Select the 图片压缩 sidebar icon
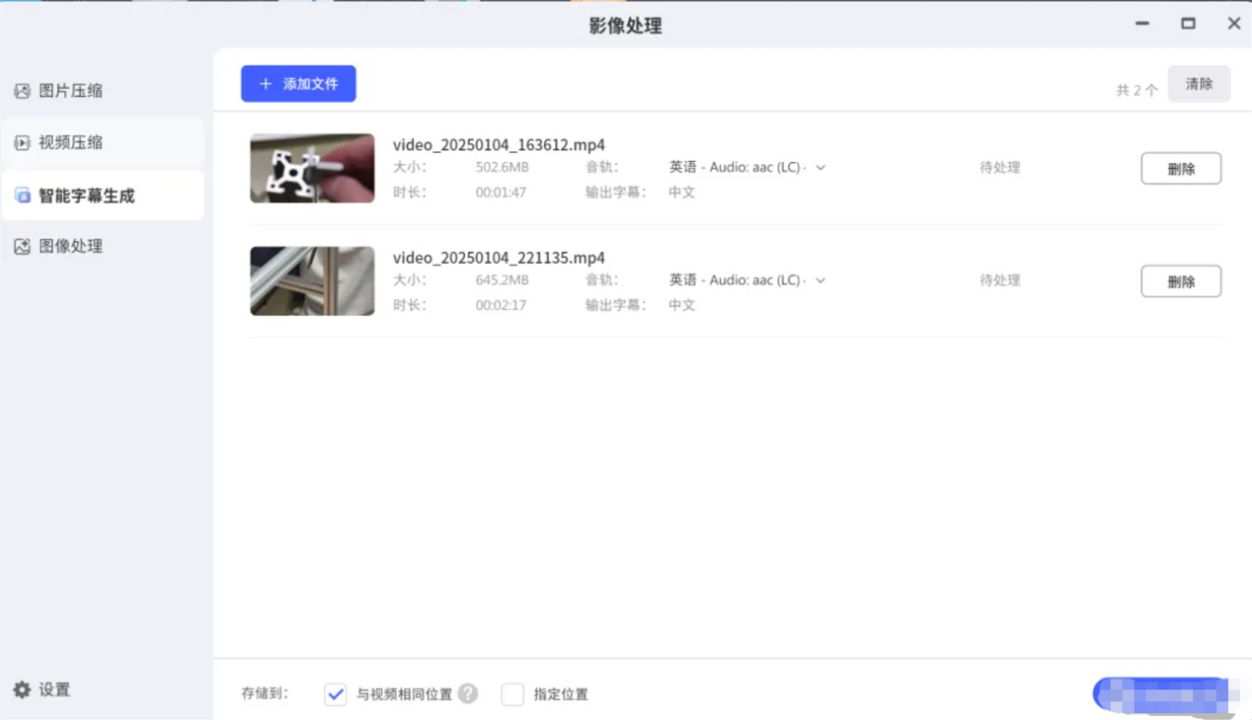 point(22,90)
